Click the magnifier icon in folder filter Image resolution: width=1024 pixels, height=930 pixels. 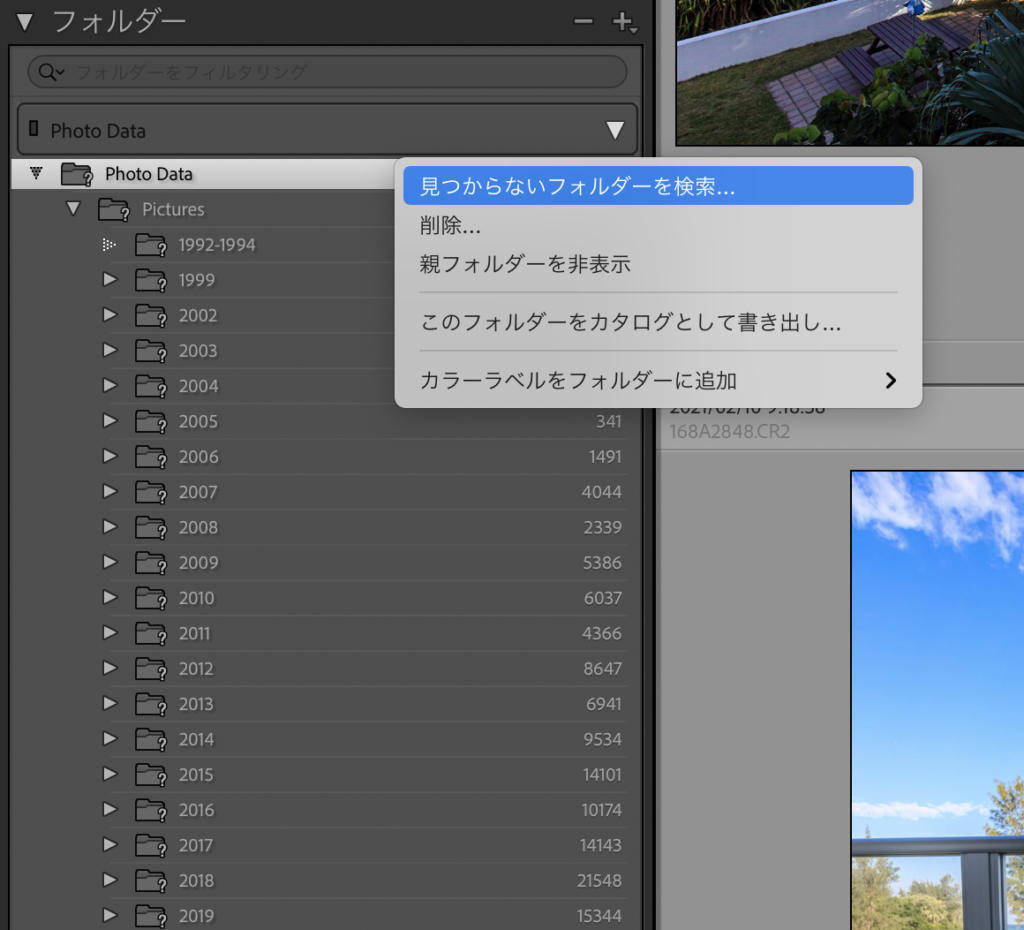pos(48,72)
